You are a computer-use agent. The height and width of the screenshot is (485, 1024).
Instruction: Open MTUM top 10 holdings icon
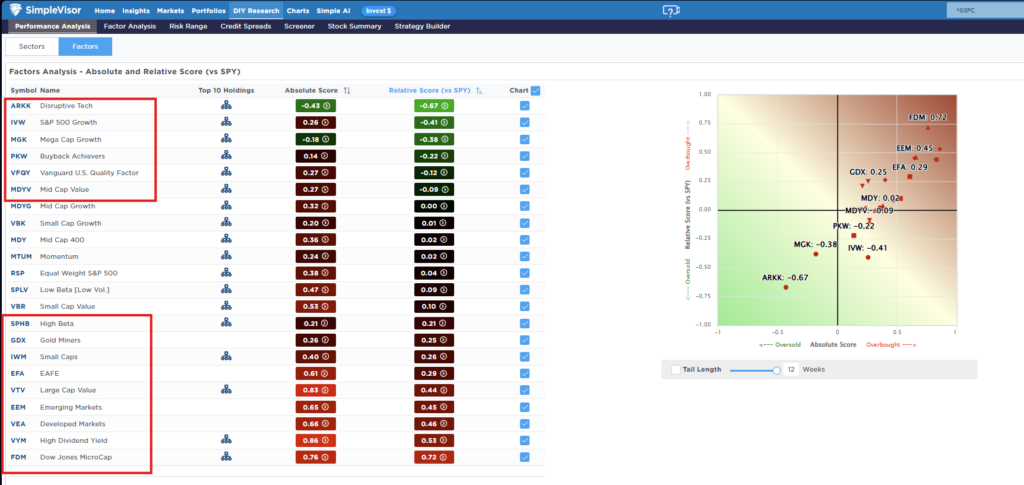pyautogui.click(x=226, y=256)
